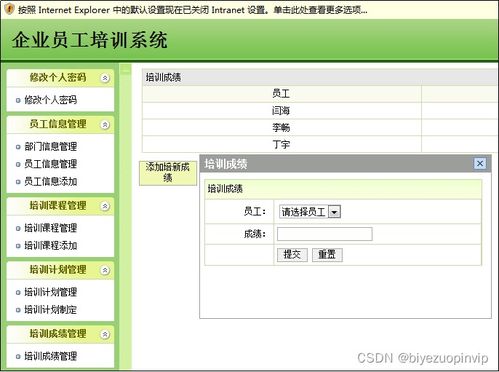Click the 培训成绩管理 section header

60,334
